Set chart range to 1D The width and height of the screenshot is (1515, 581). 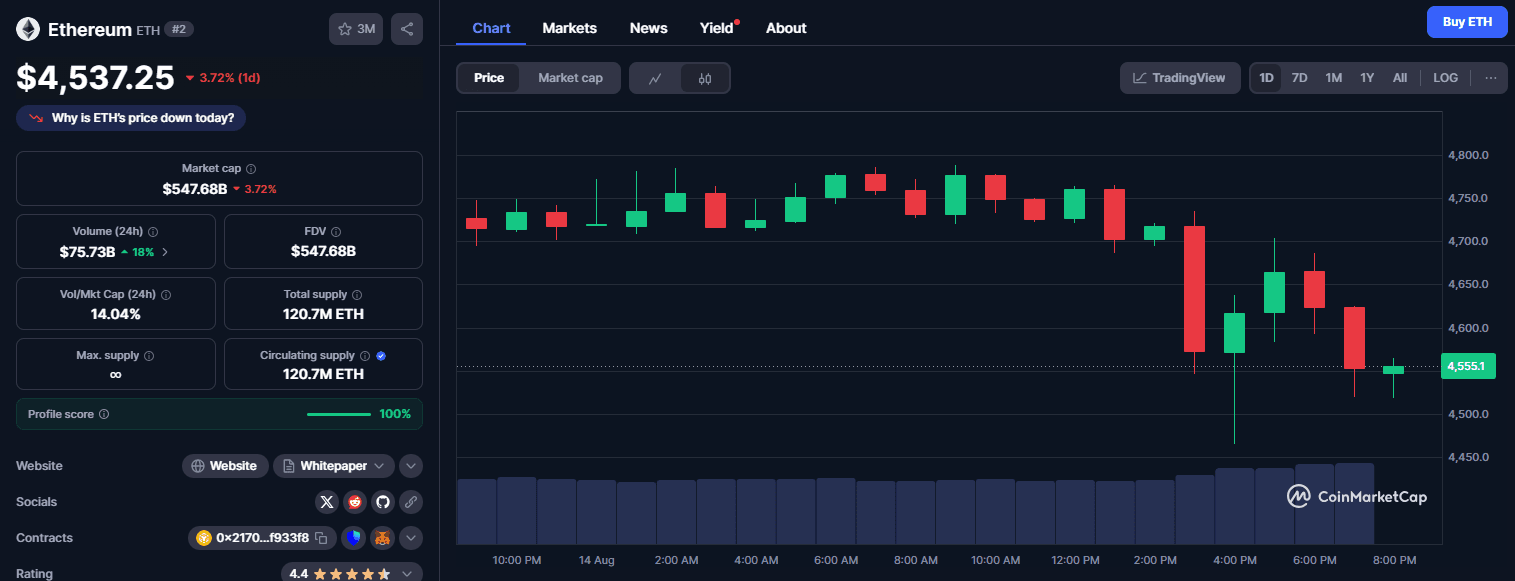[1267, 78]
